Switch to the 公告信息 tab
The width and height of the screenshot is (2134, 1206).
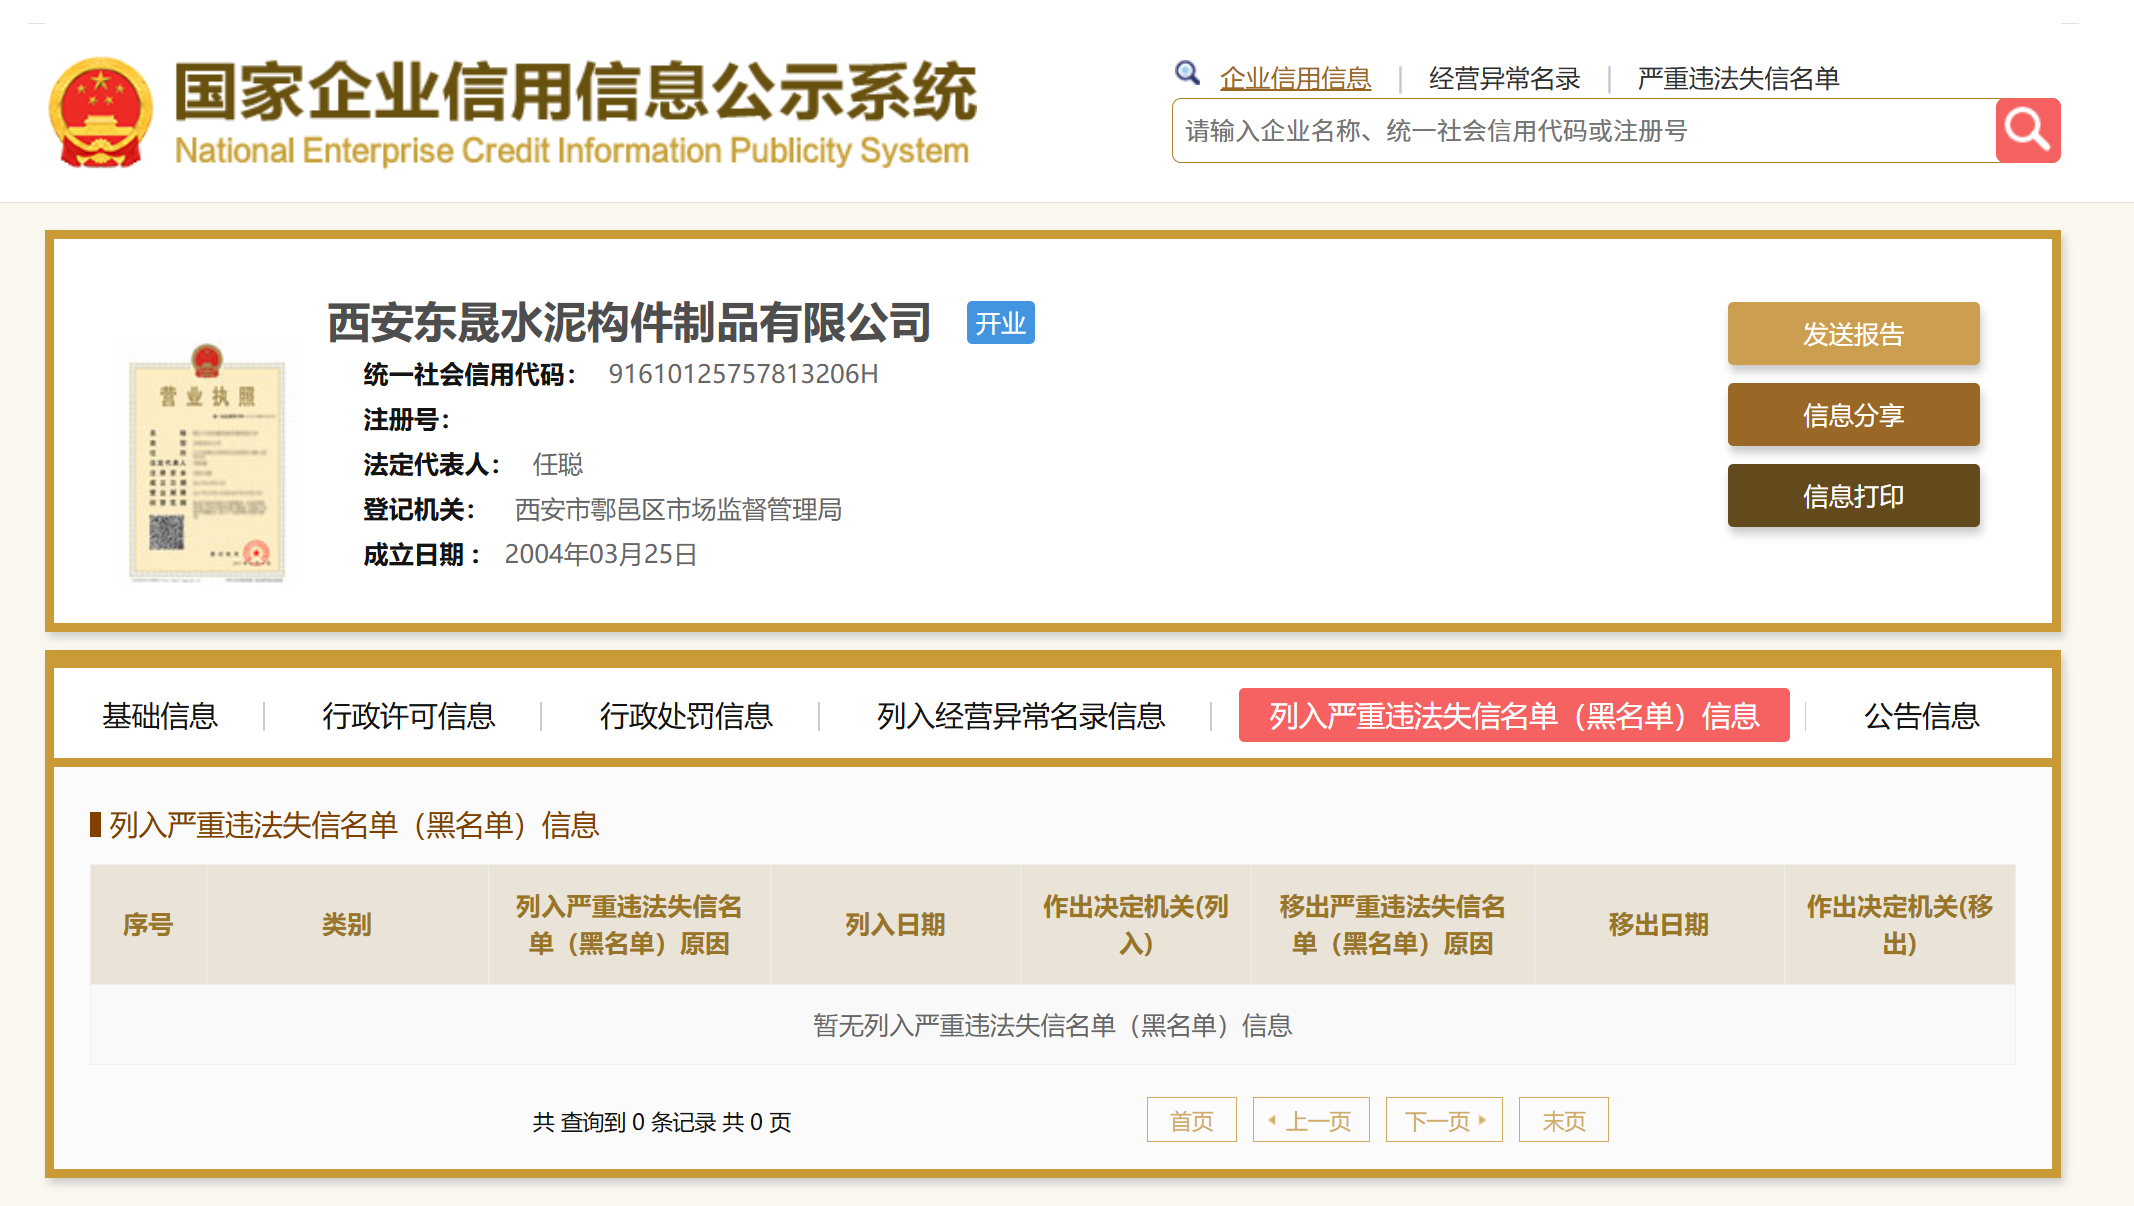coord(1921,716)
